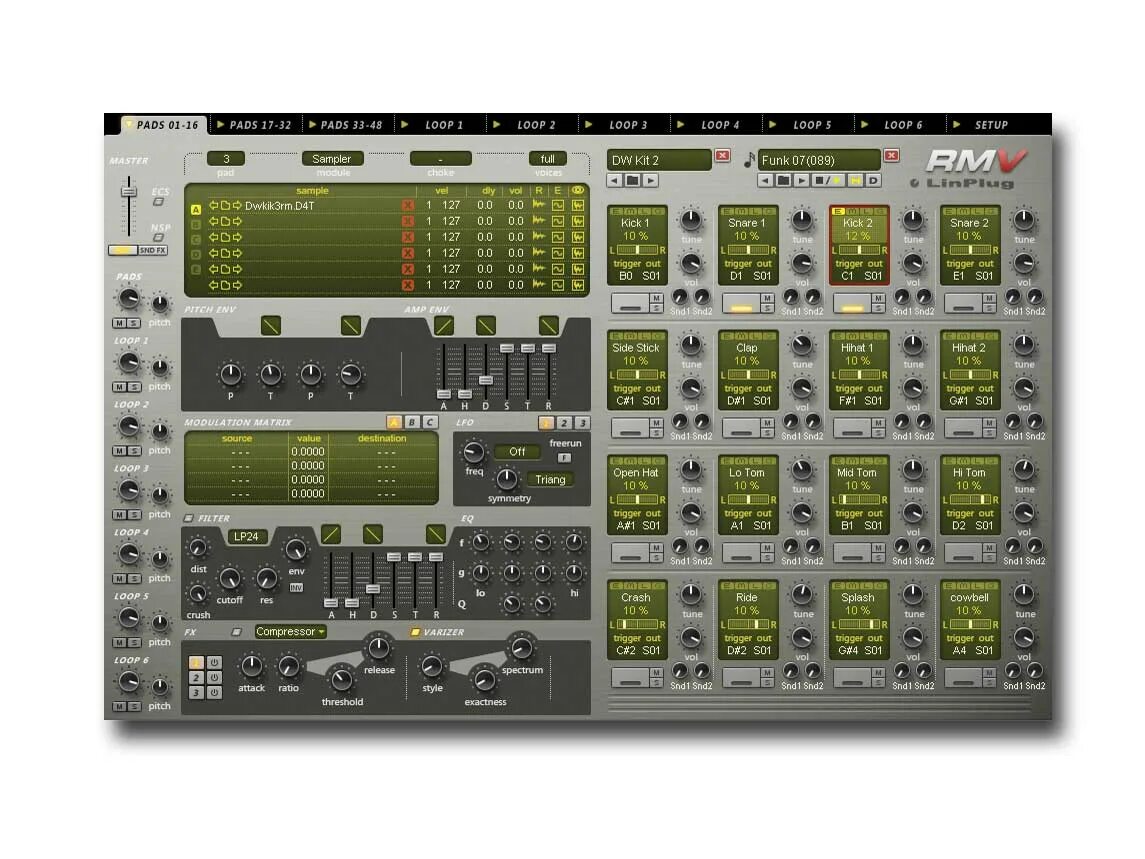Clear the Funk 07(089) loop with red X
1145x859 pixels.
(892, 156)
